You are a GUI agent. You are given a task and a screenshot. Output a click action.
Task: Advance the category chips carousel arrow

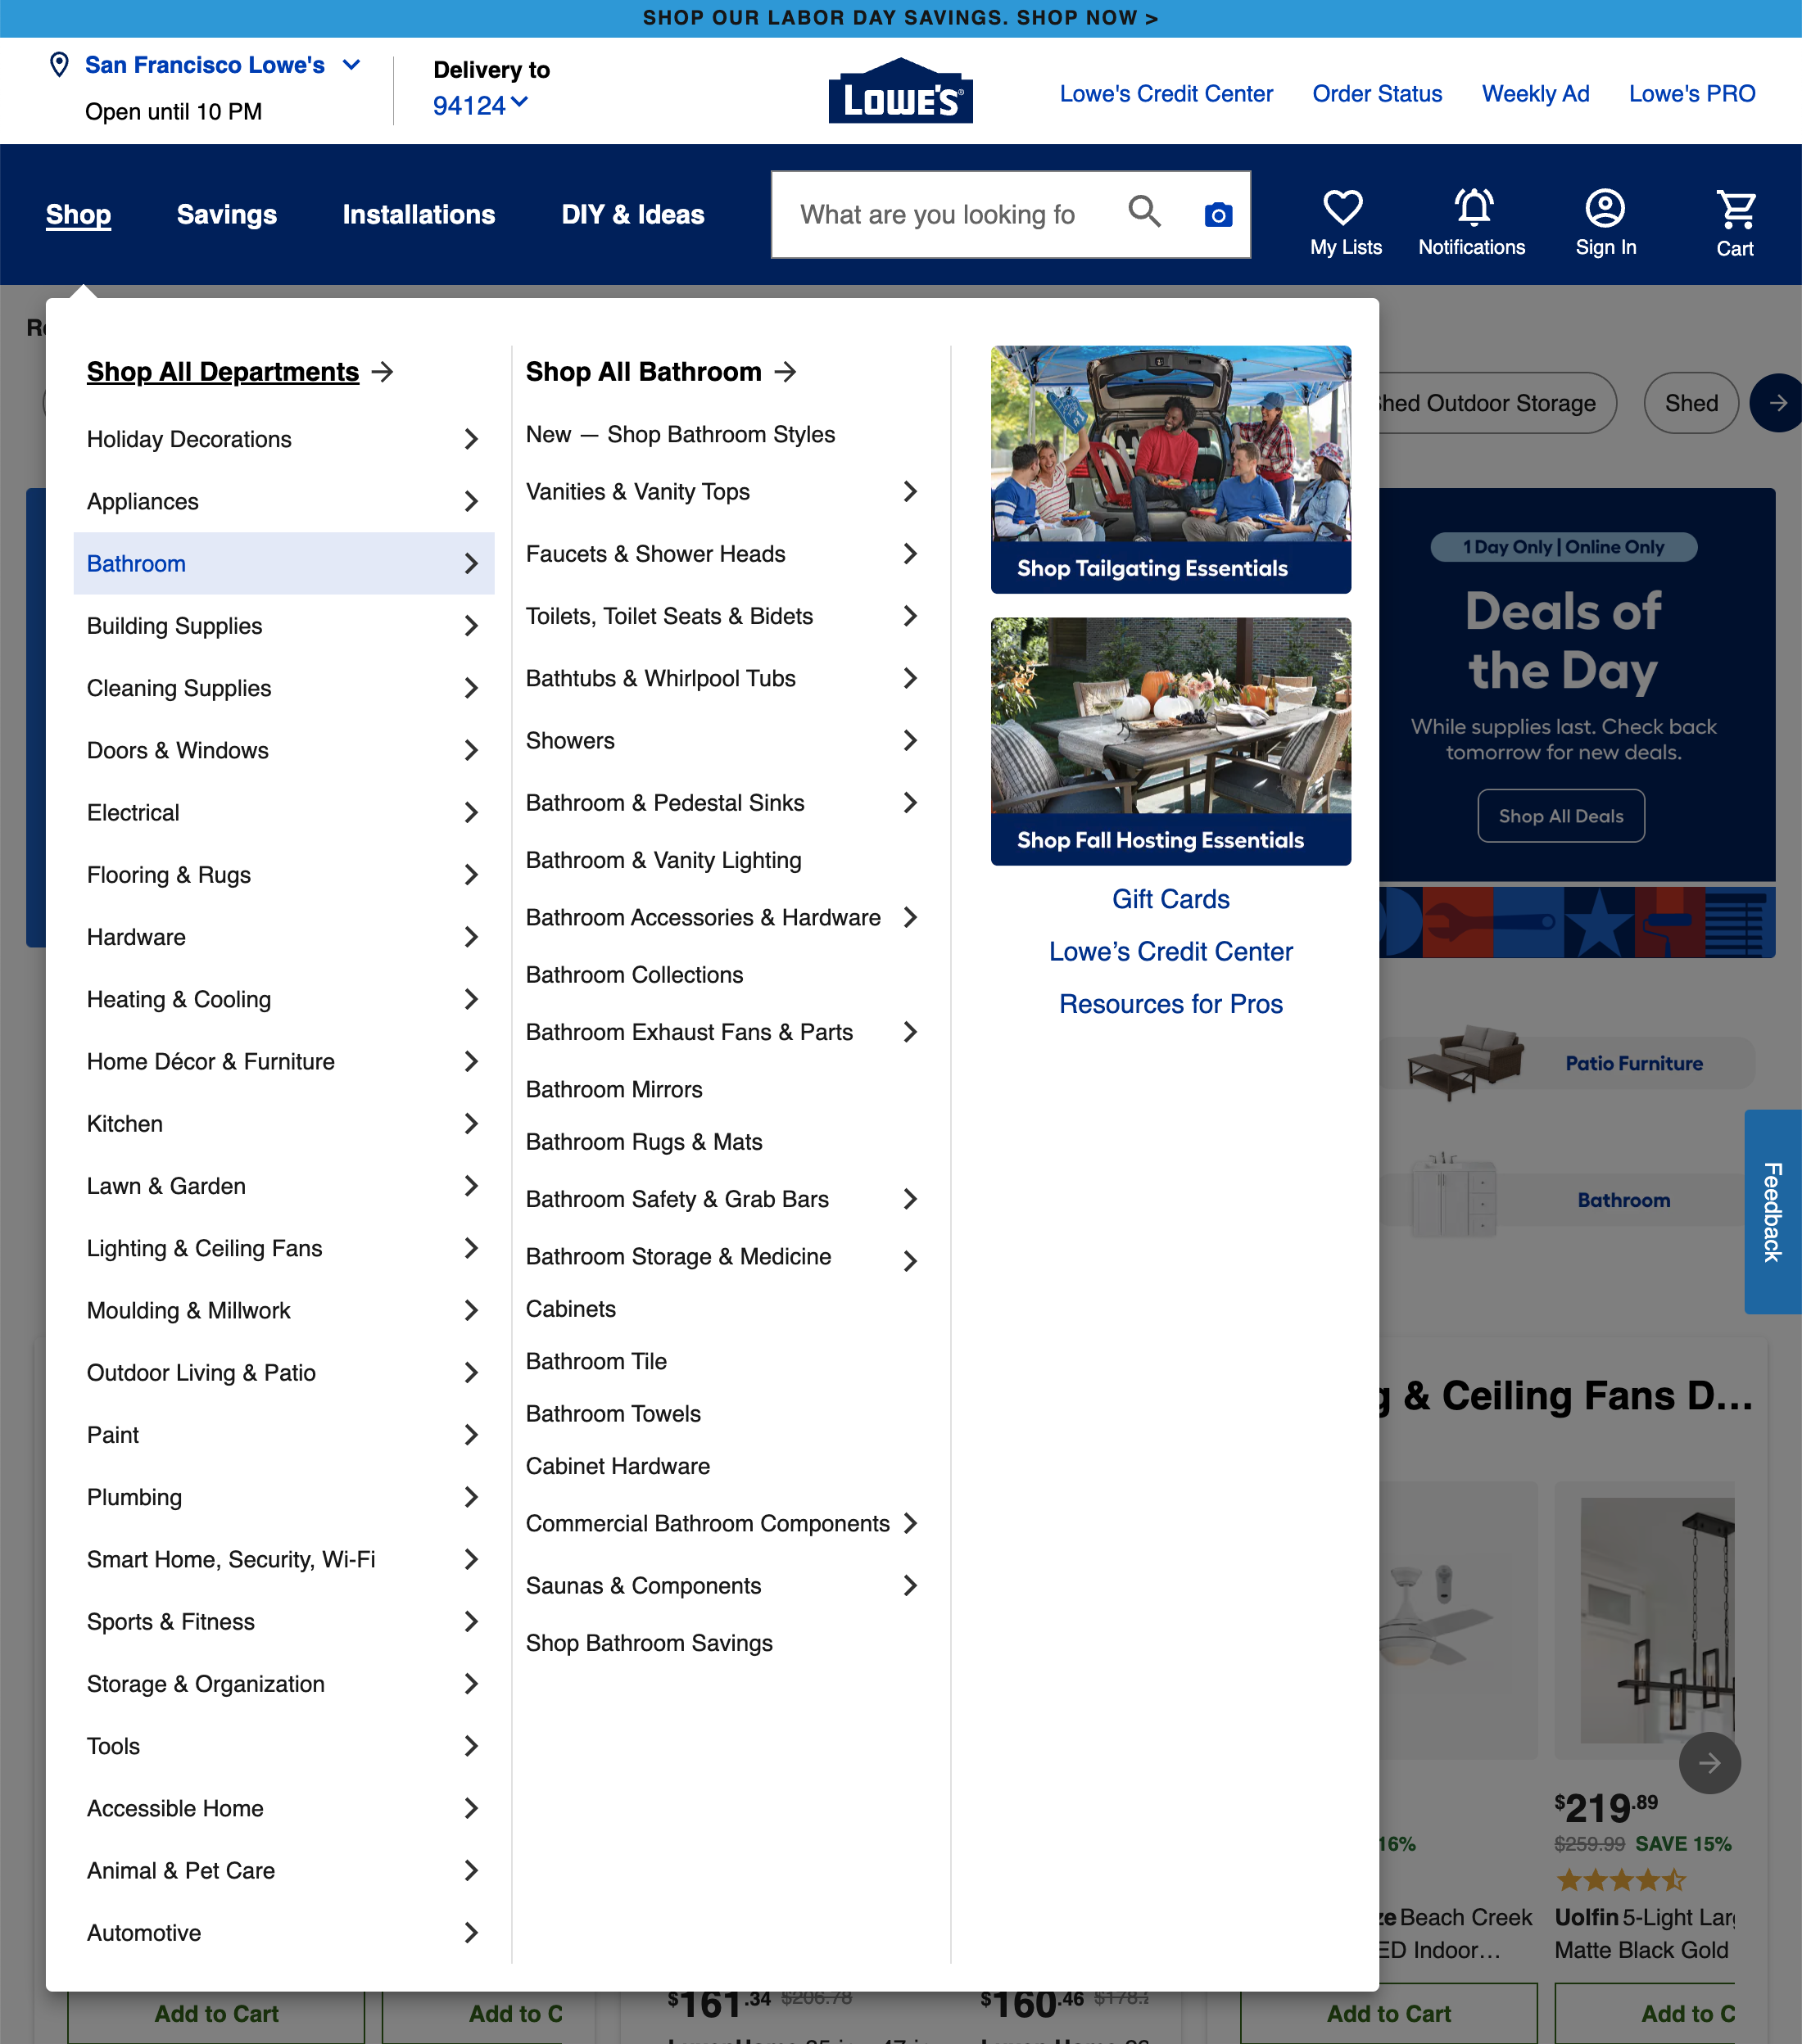pyautogui.click(x=1779, y=403)
